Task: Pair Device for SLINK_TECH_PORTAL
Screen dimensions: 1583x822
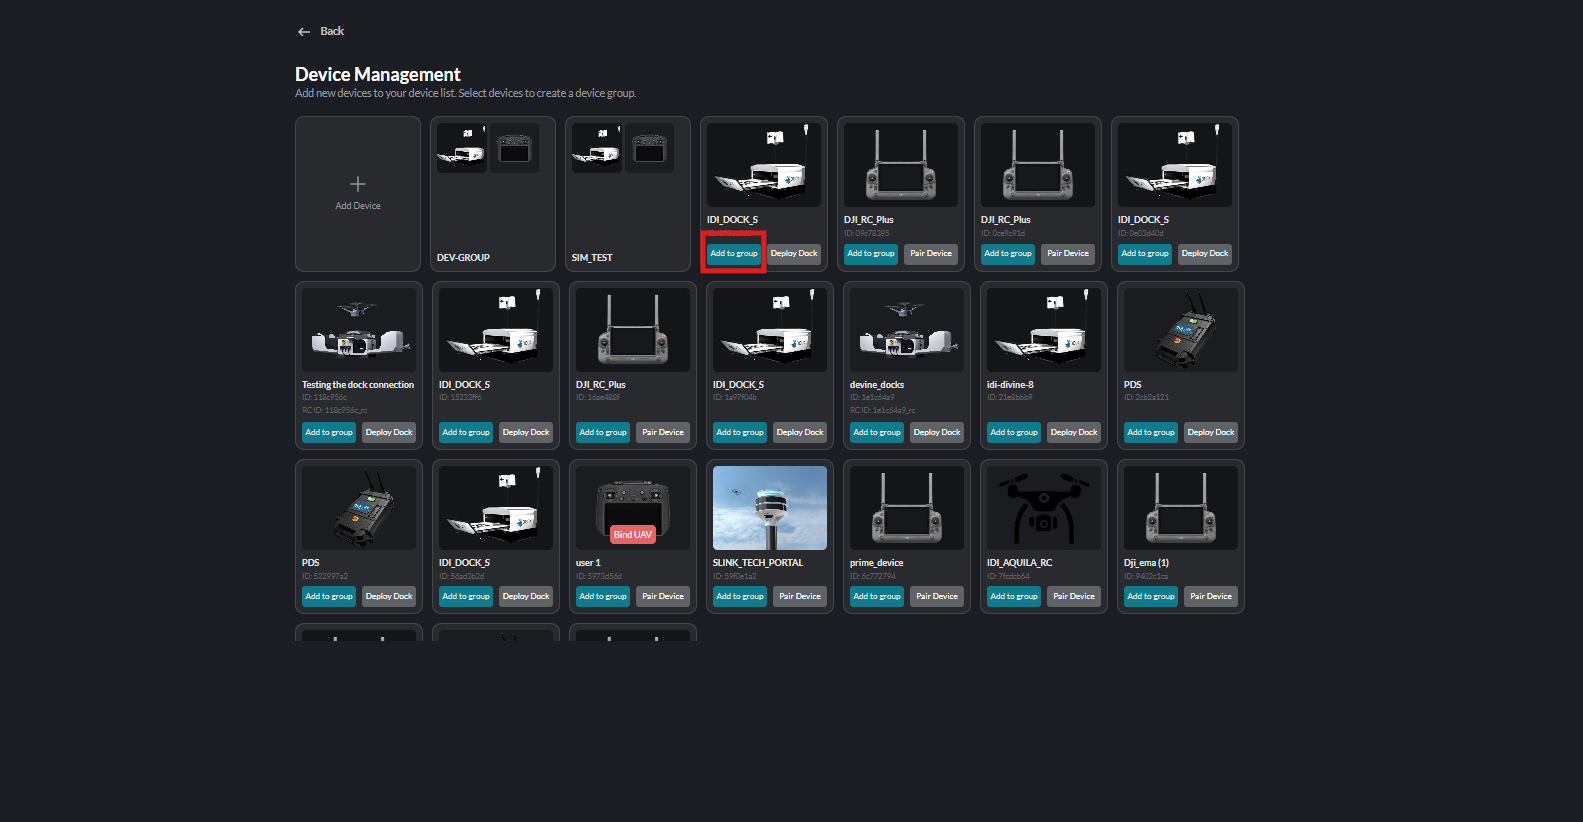Action: tap(800, 597)
